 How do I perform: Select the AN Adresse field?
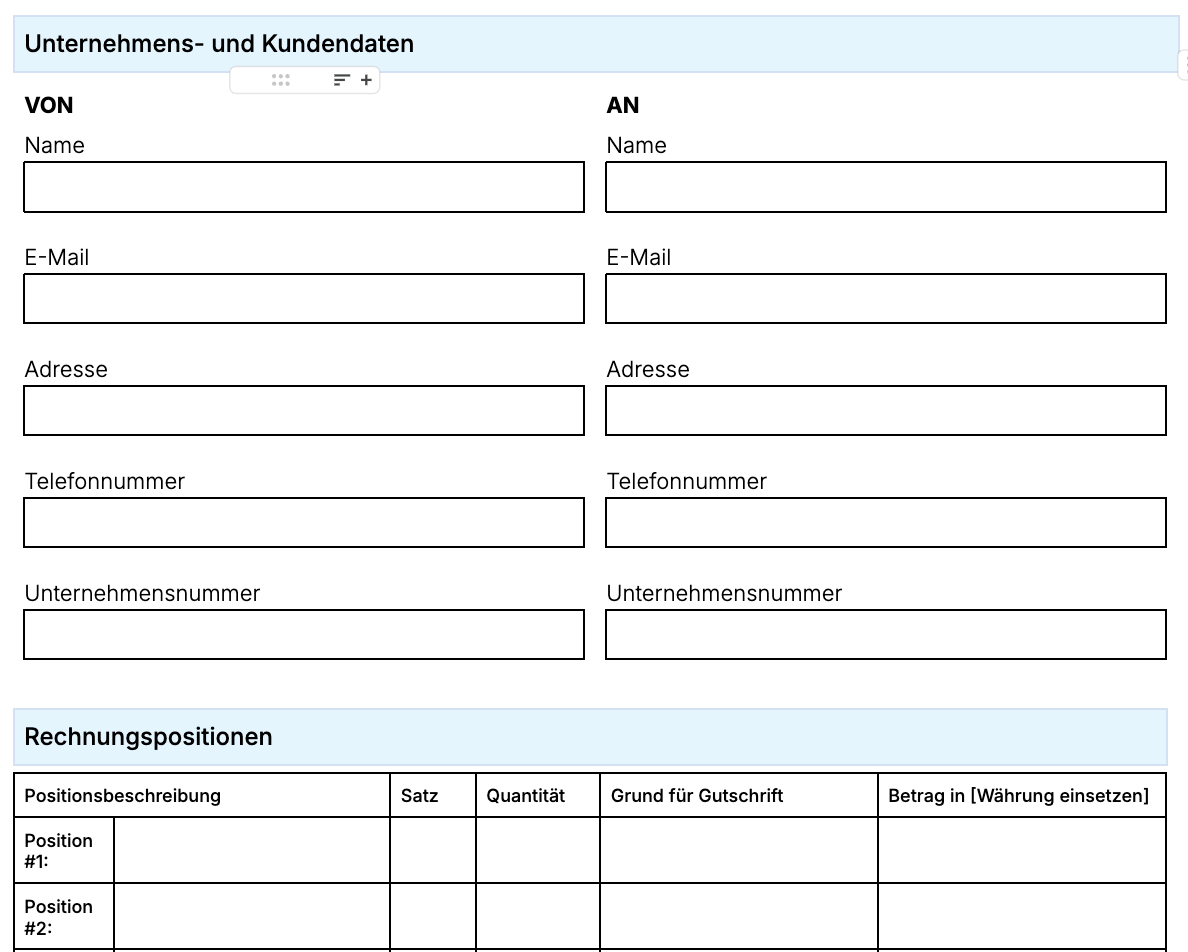click(886, 410)
